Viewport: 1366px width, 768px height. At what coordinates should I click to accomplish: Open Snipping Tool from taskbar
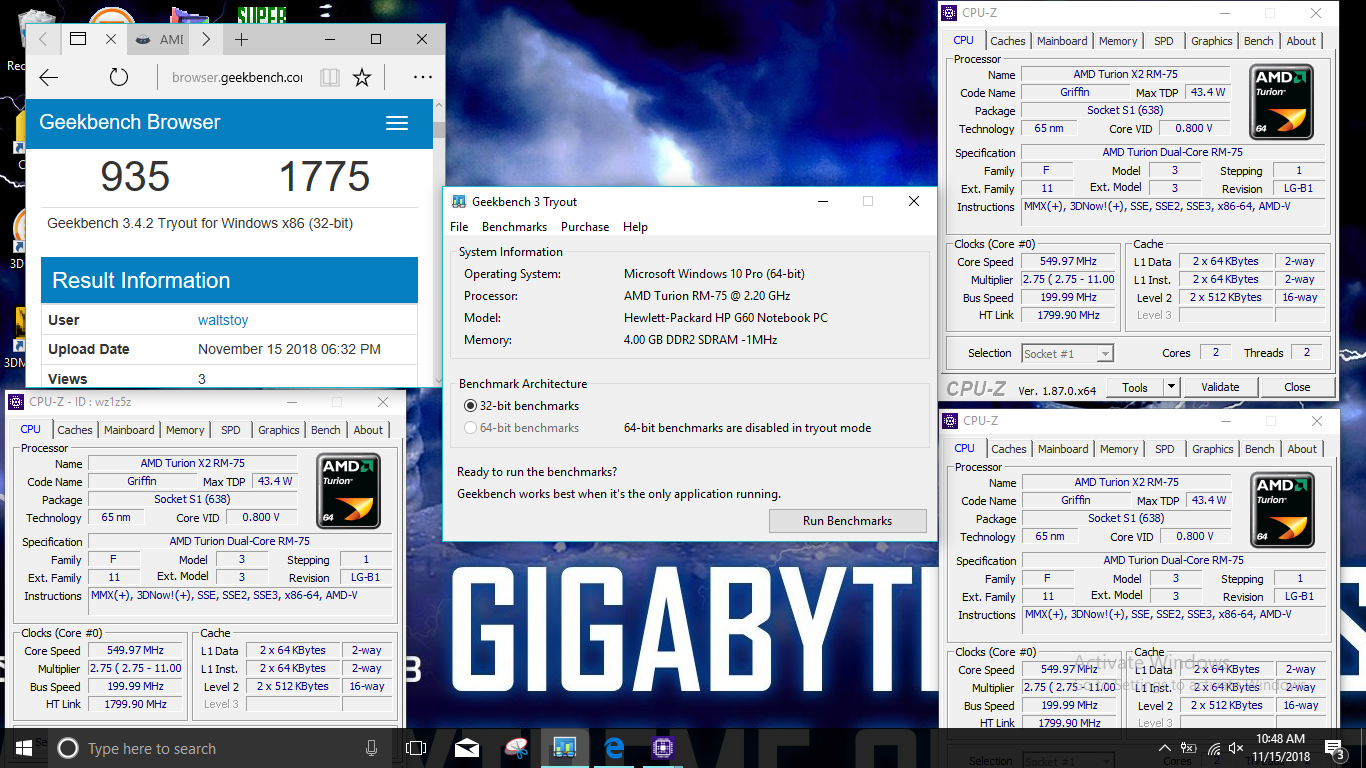pyautogui.click(x=516, y=748)
